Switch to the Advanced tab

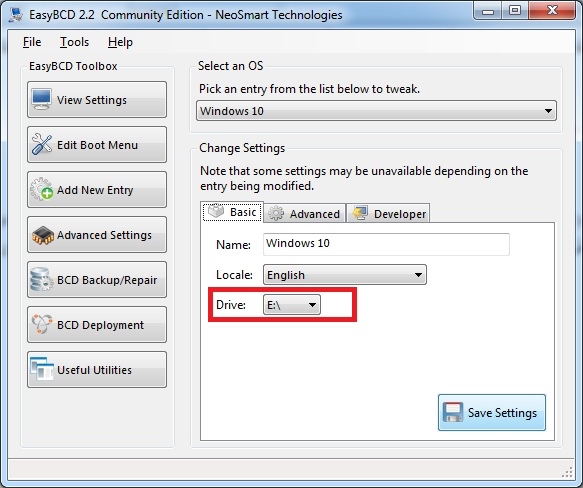(305, 214)
